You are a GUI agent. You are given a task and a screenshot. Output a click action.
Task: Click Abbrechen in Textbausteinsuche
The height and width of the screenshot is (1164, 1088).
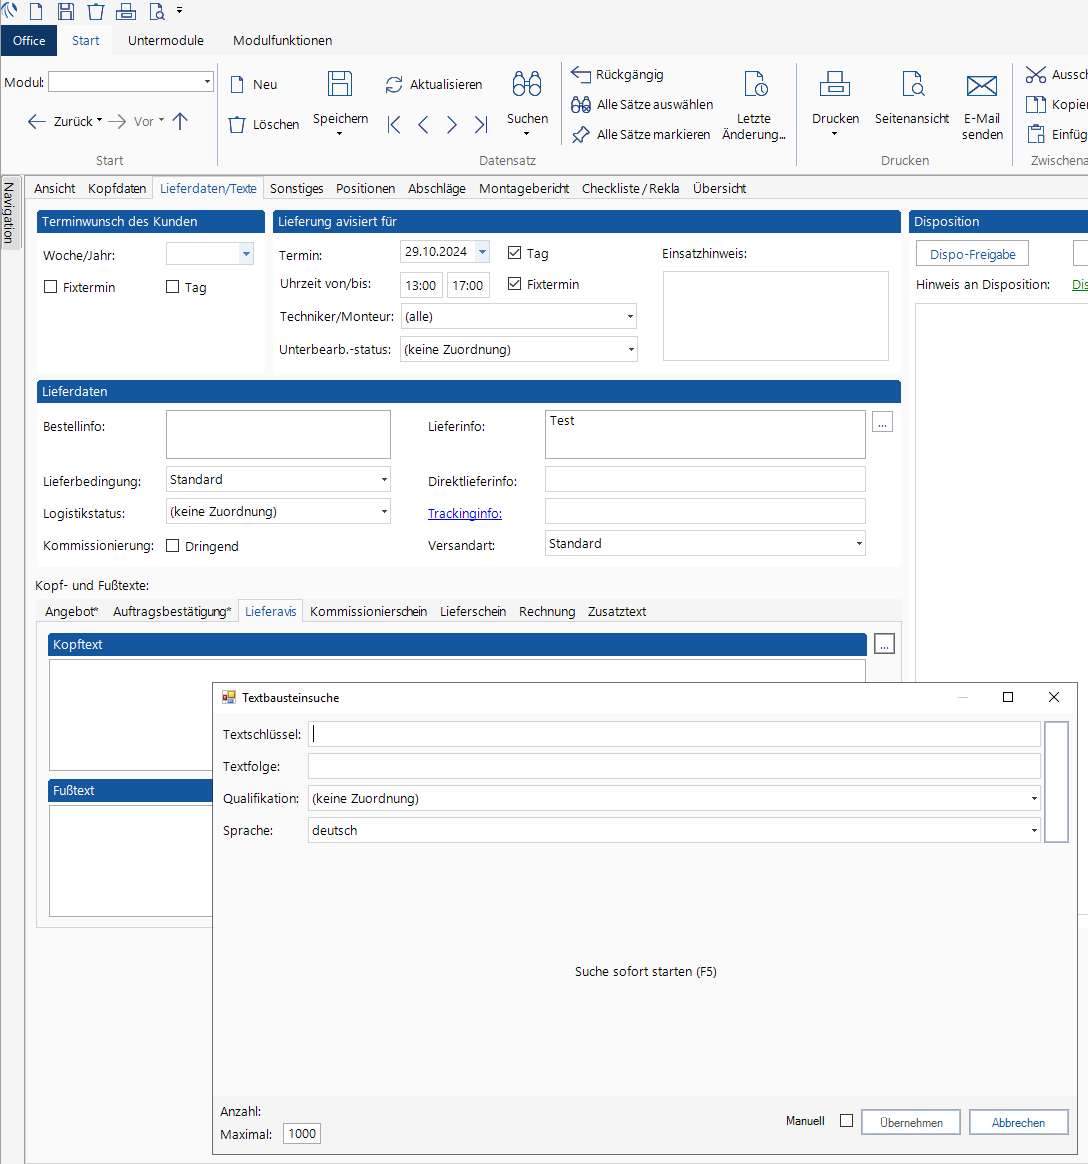tap(1018, 1122)
